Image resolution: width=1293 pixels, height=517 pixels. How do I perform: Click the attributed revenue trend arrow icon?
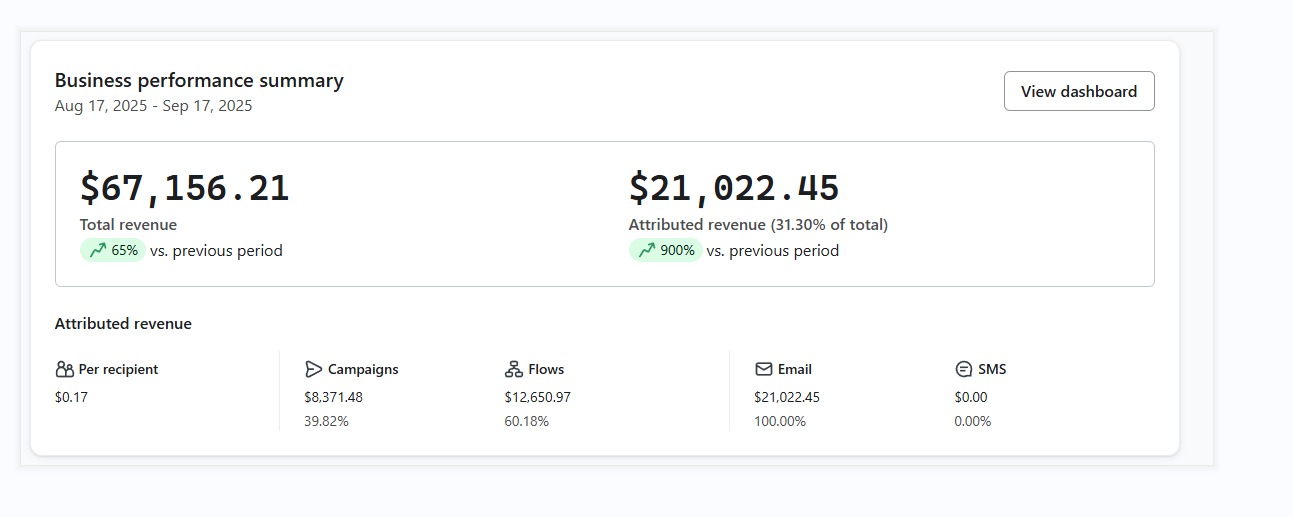[x=646, y=251]
